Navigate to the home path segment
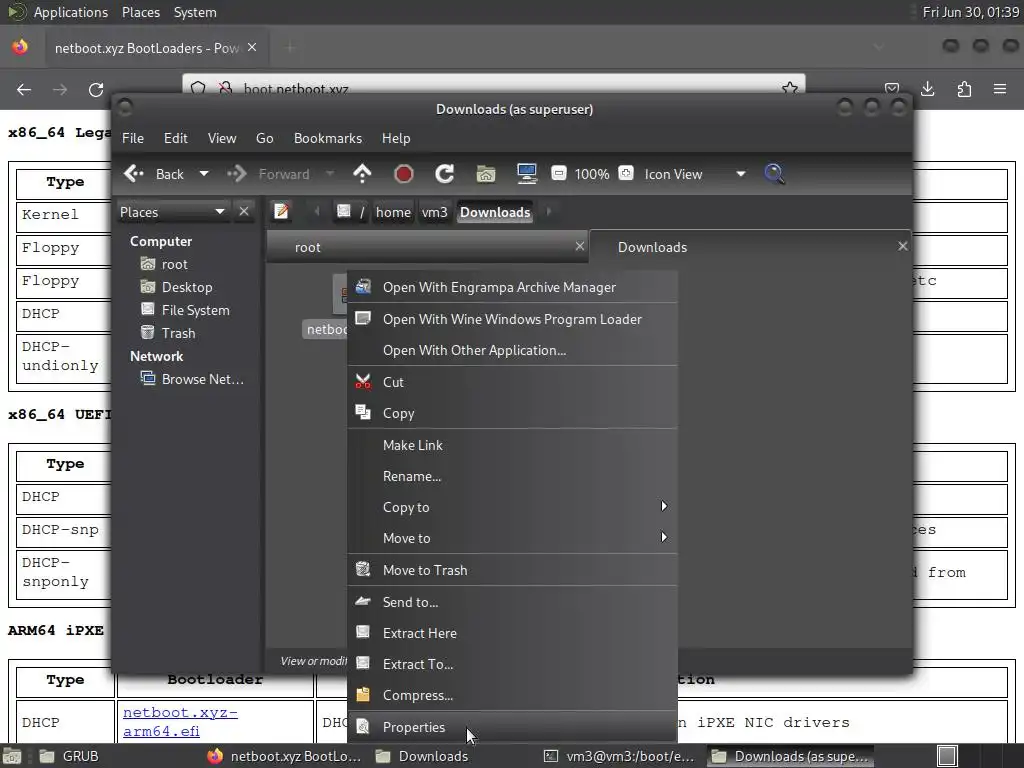 click(393, 212)
